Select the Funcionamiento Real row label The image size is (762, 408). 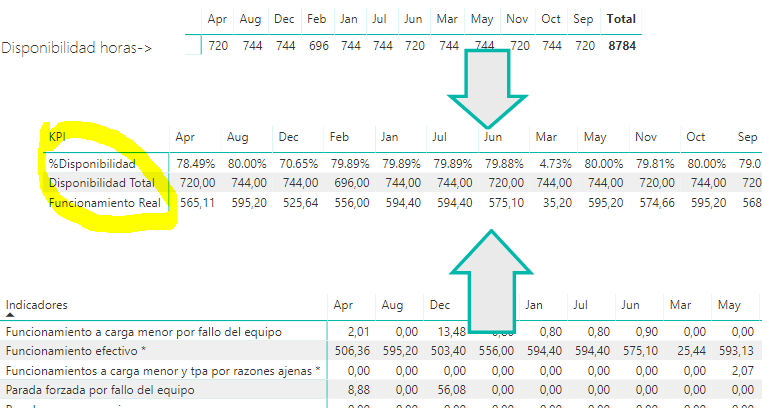pos(104,203)
